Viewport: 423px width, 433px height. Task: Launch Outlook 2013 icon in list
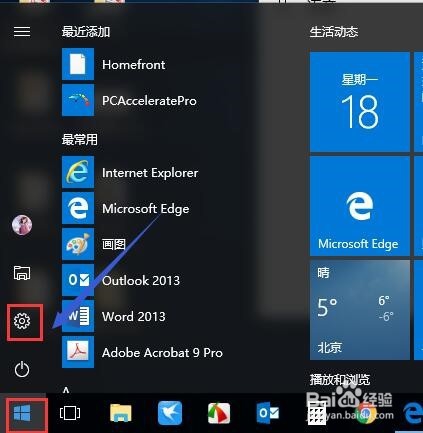[78, 280]
